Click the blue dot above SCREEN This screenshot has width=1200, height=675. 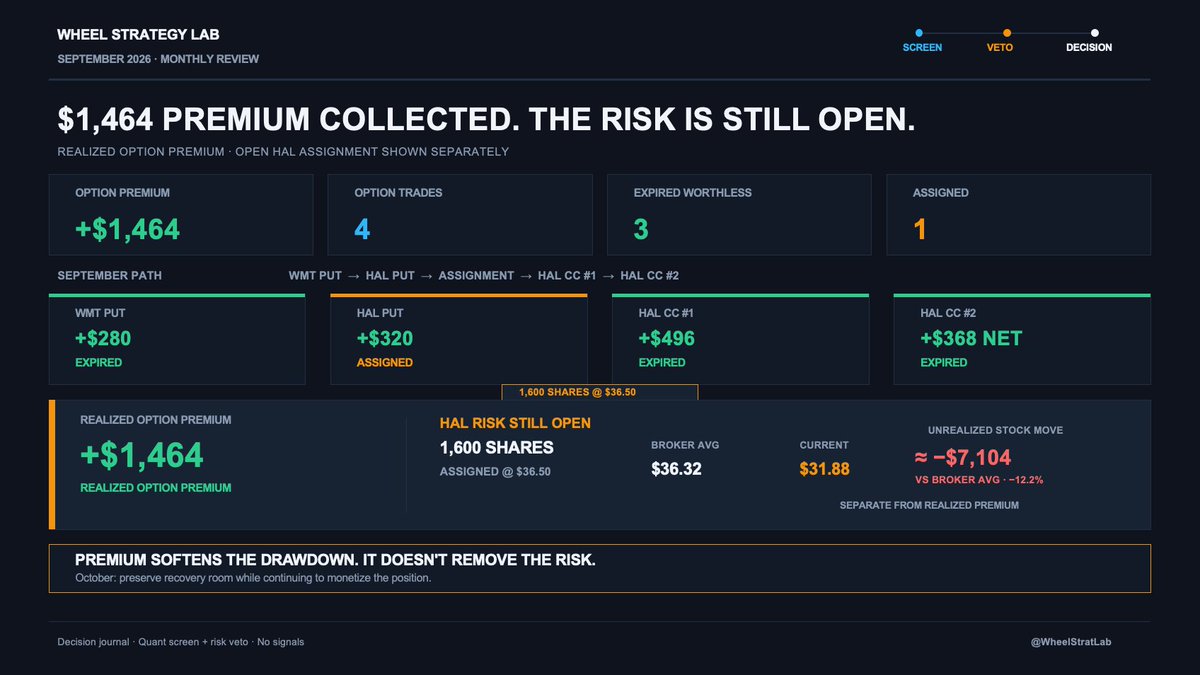[x=919, y=33]
